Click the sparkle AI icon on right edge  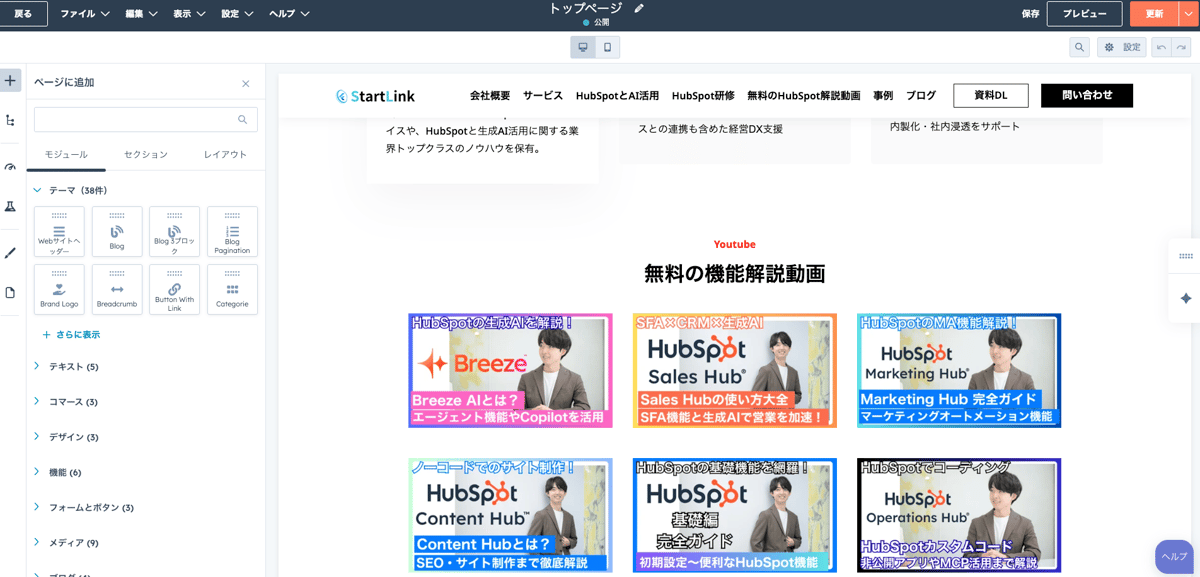(1185, 296)
